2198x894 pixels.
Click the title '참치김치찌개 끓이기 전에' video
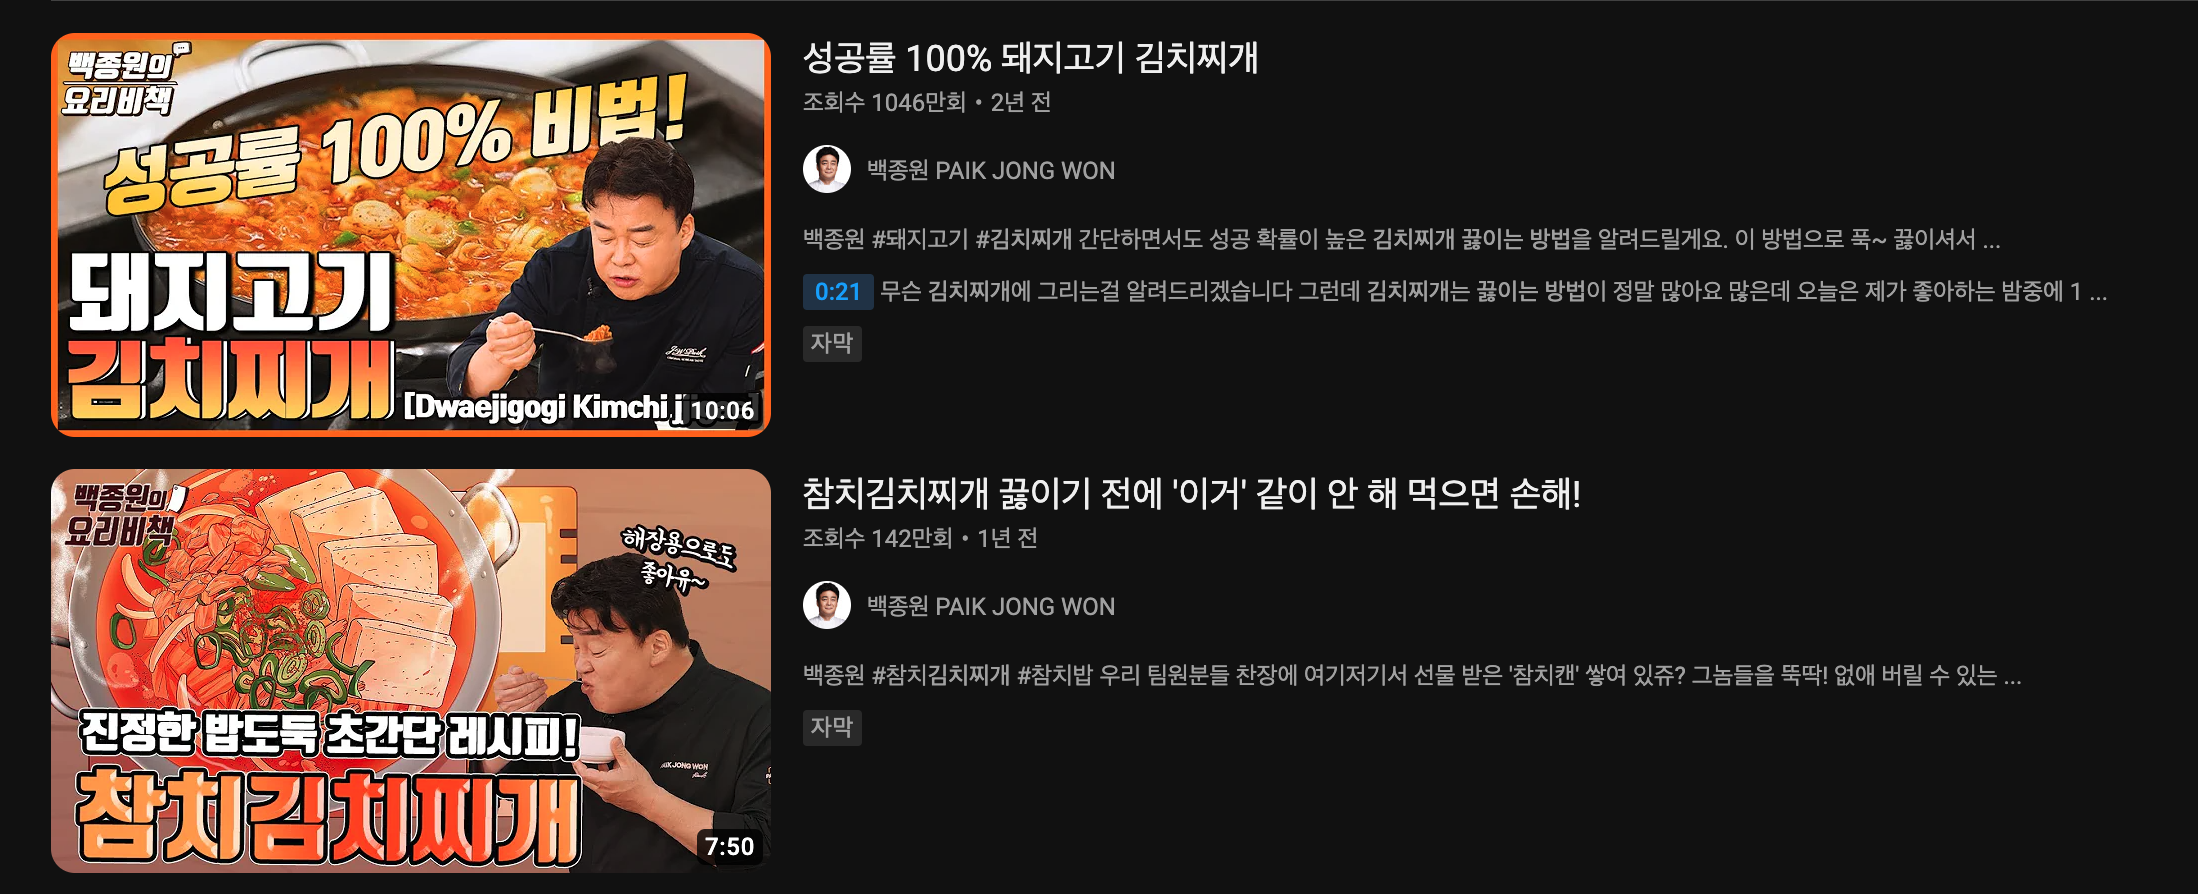1192,493
